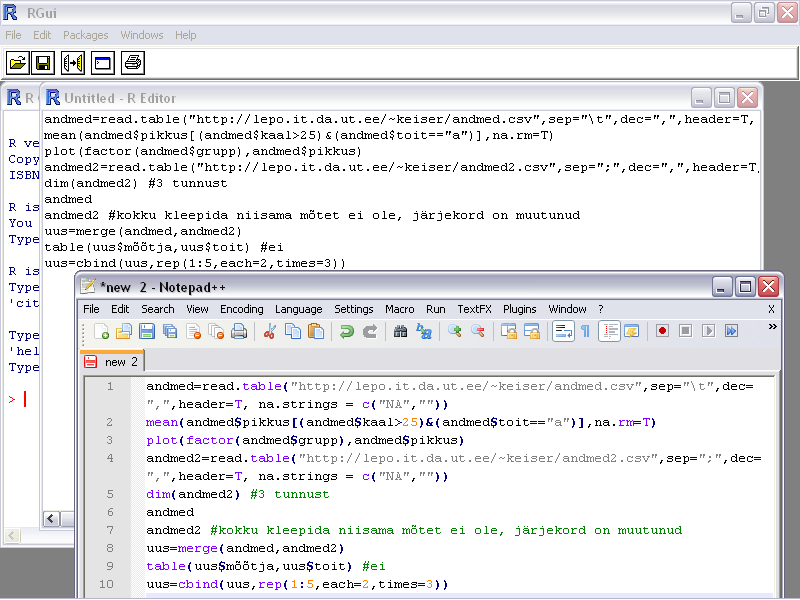The image size is (800, 600).
Task: Open Find with the binoculars icon
Action: pos(401,331)
